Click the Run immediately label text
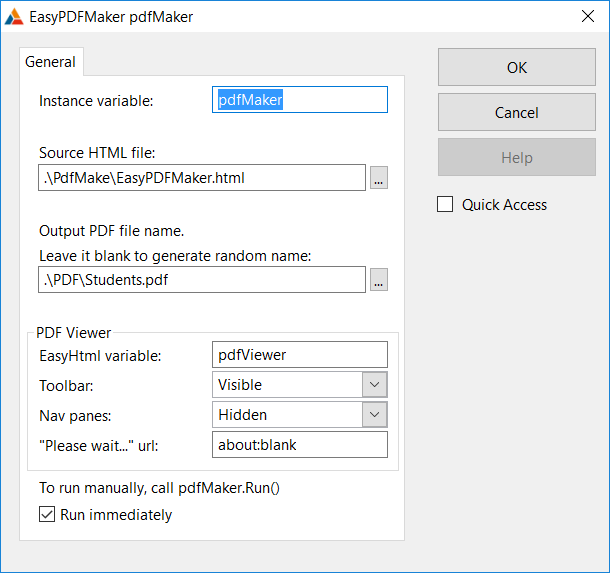The height and width of the screenshot is (573, 610). coord(116,515)
